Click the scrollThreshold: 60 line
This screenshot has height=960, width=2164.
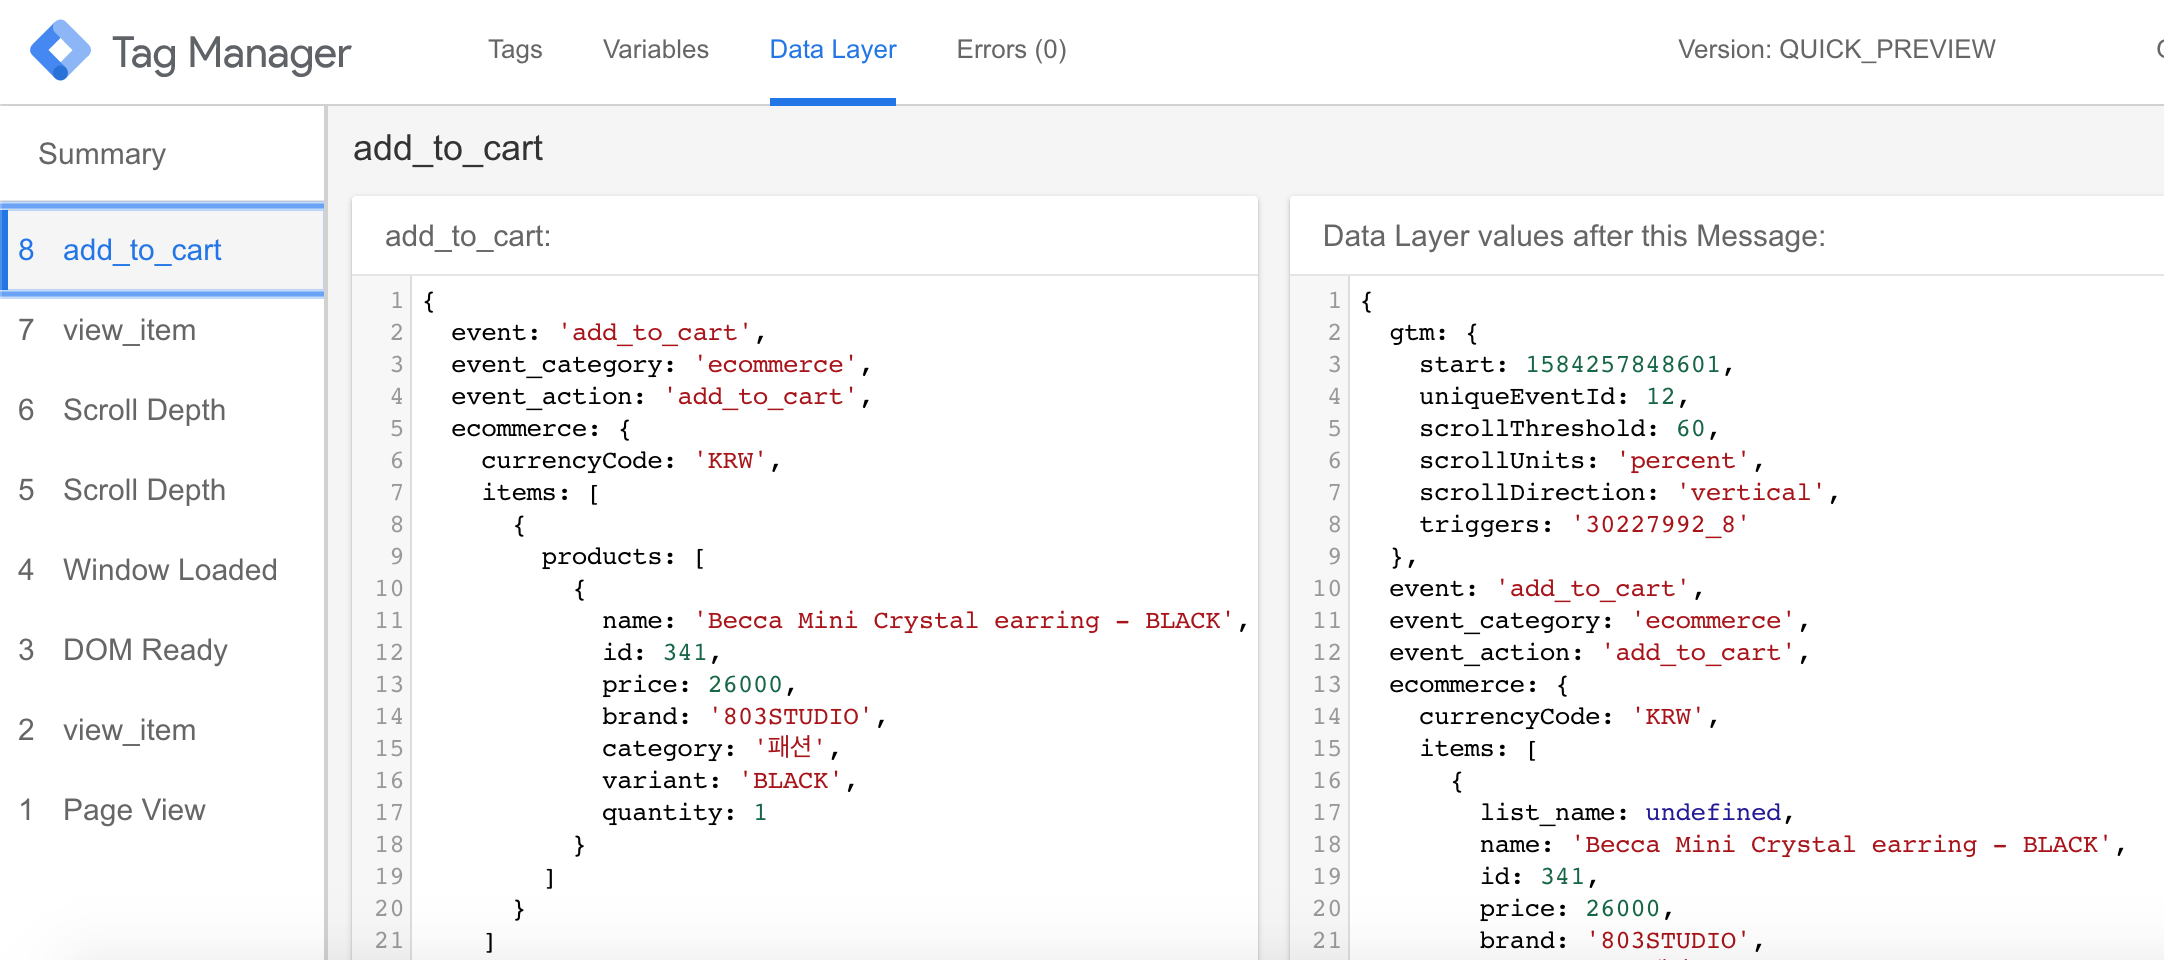(x=1569, y=429)
